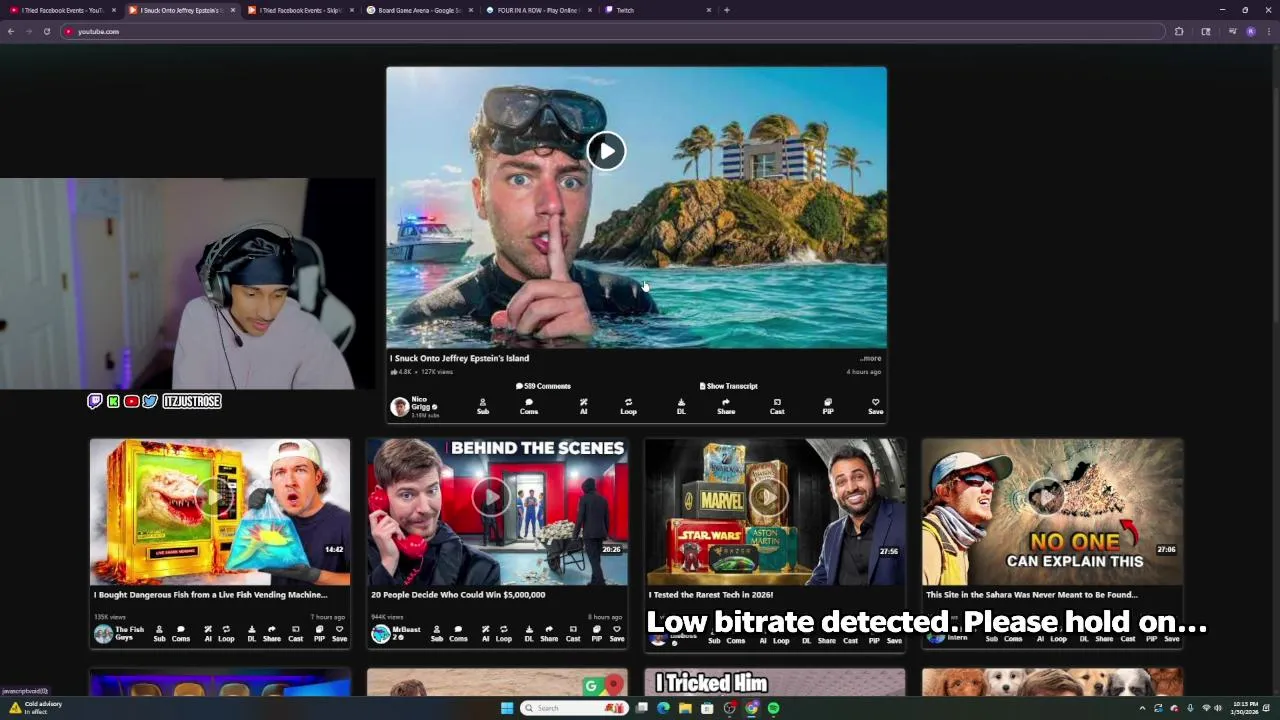Click DL download icon under Nico Grigg video
The height and width of the screenshot is (720, 1280).
click(x=681, y=406)
